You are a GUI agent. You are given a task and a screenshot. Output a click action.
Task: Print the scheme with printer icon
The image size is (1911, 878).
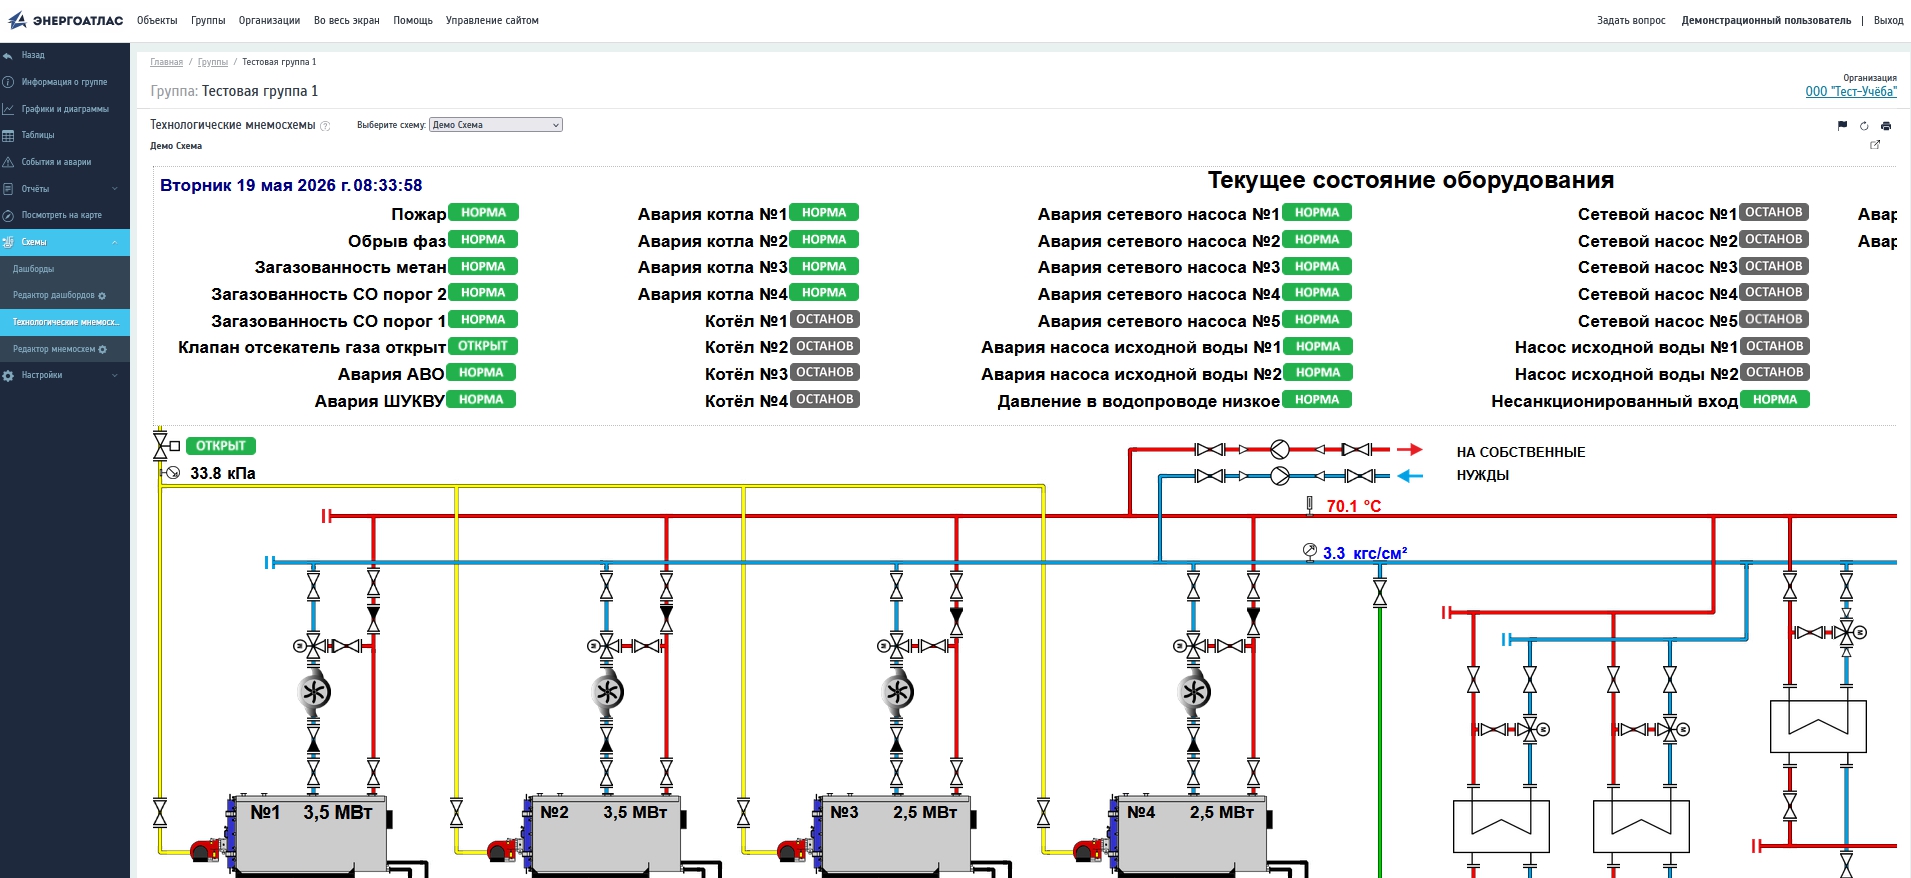click(1886, 126)
